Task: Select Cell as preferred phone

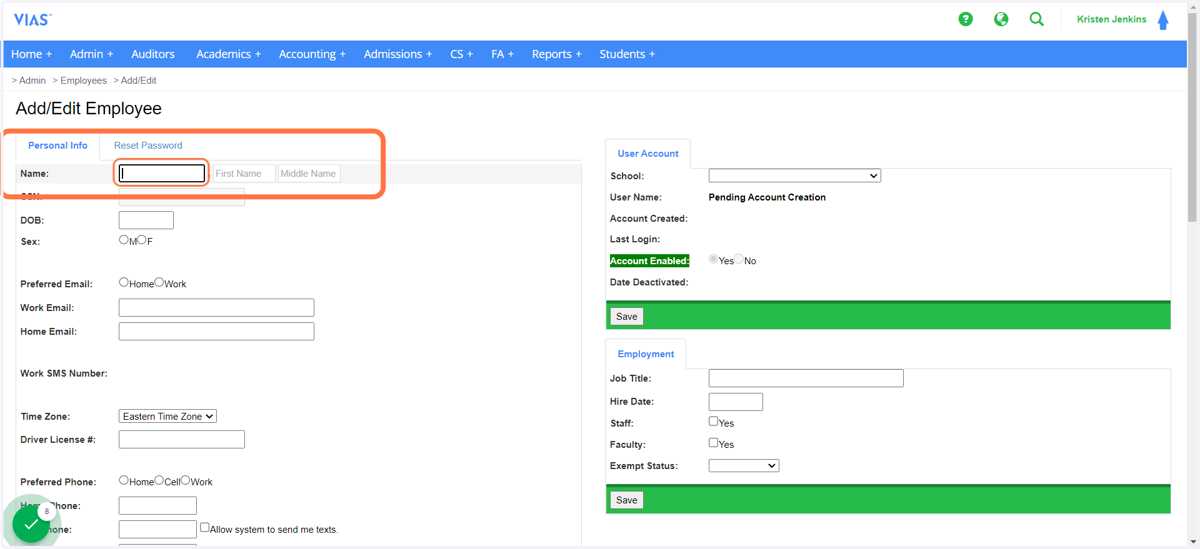Action: tap(159, 480)
